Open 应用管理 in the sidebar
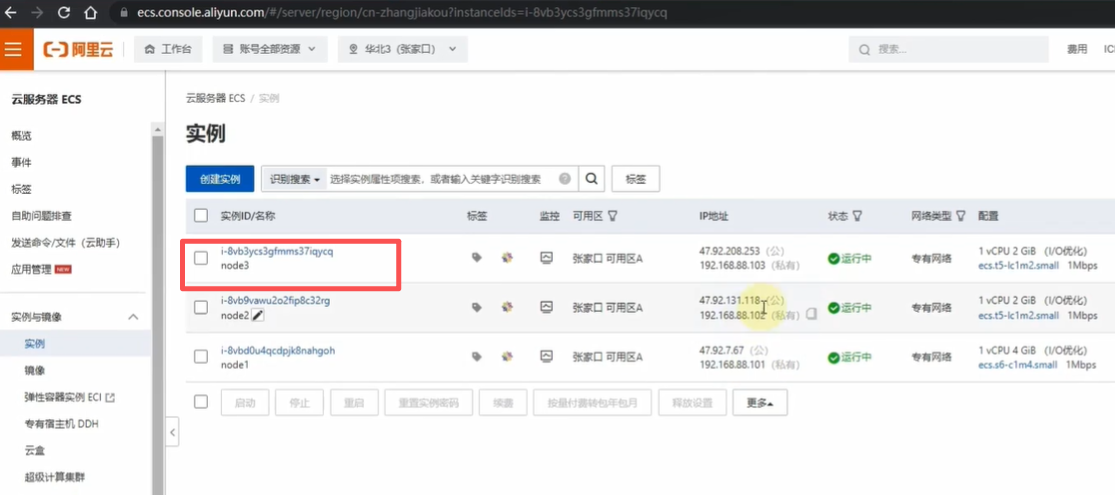Screen dimensions: 1115x495 32,270
